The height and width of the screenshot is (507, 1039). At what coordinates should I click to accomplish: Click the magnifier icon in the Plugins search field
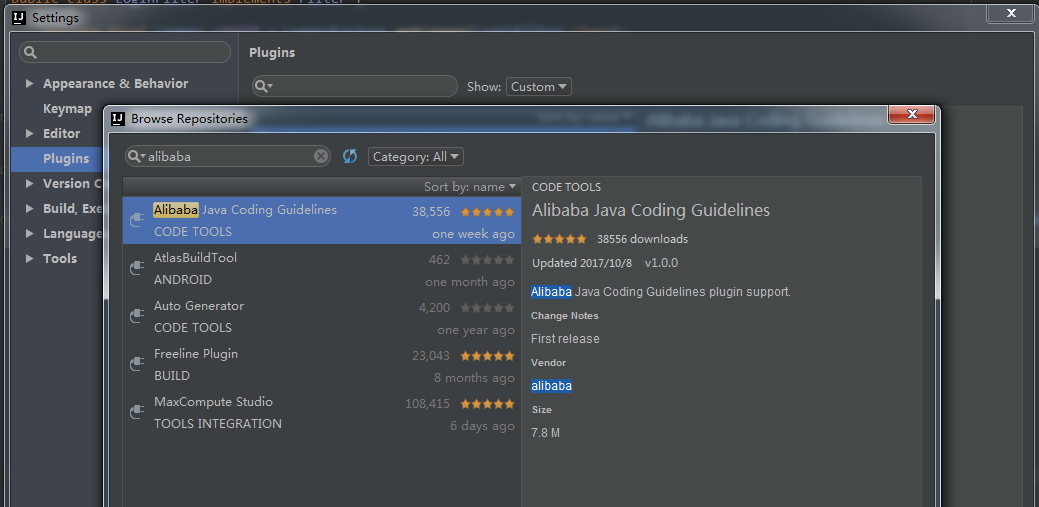(263, 86)
